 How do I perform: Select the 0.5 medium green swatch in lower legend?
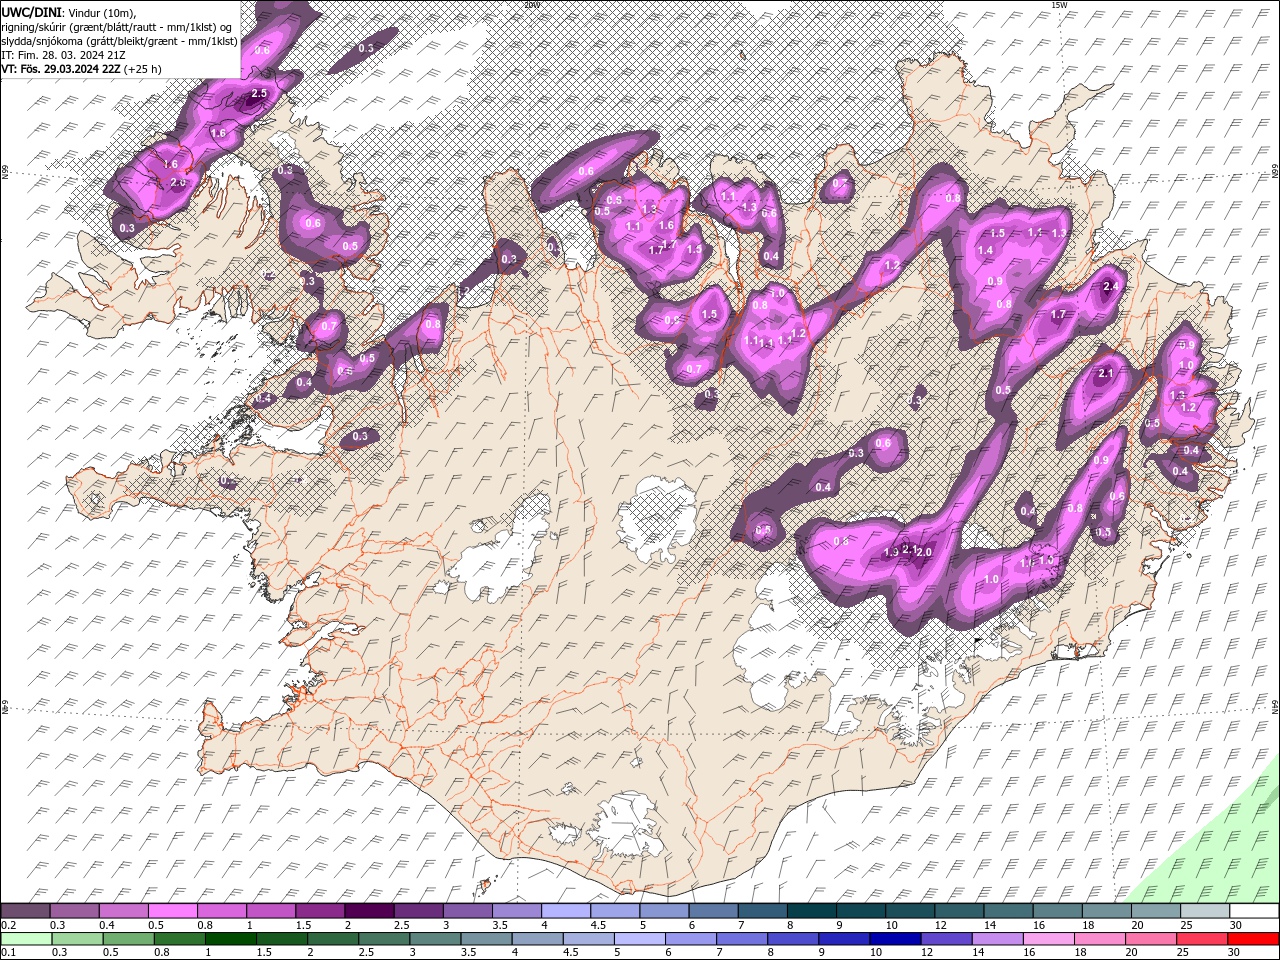point(128,939)
